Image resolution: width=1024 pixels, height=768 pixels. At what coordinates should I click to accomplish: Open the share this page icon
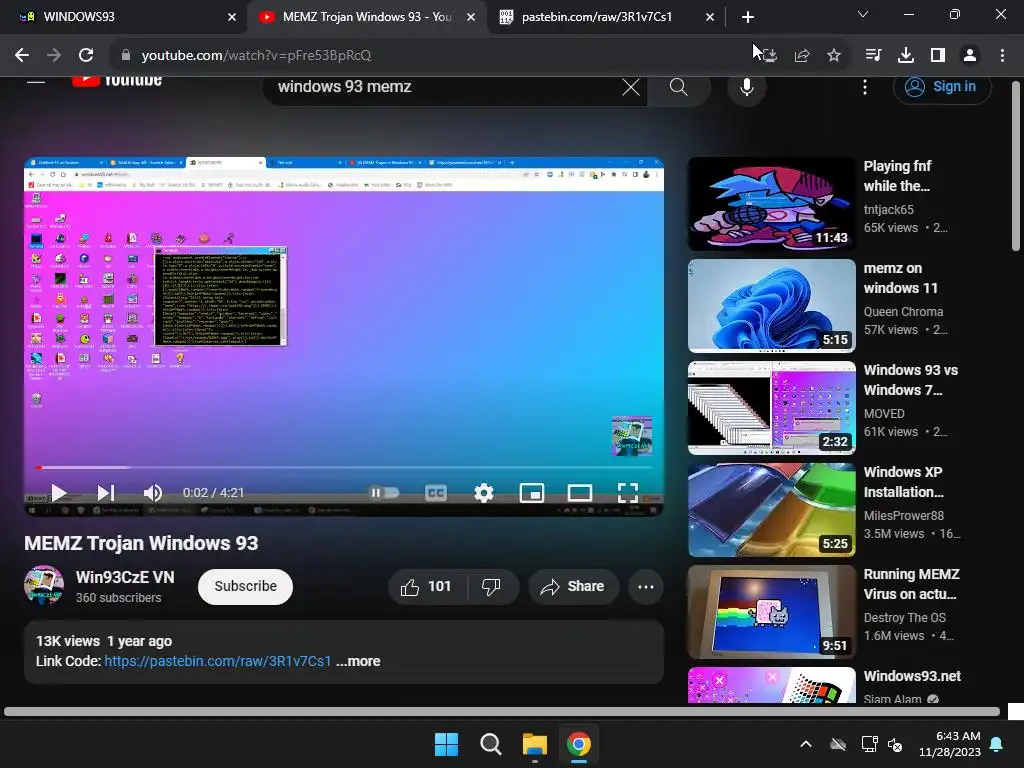[802, 56]
